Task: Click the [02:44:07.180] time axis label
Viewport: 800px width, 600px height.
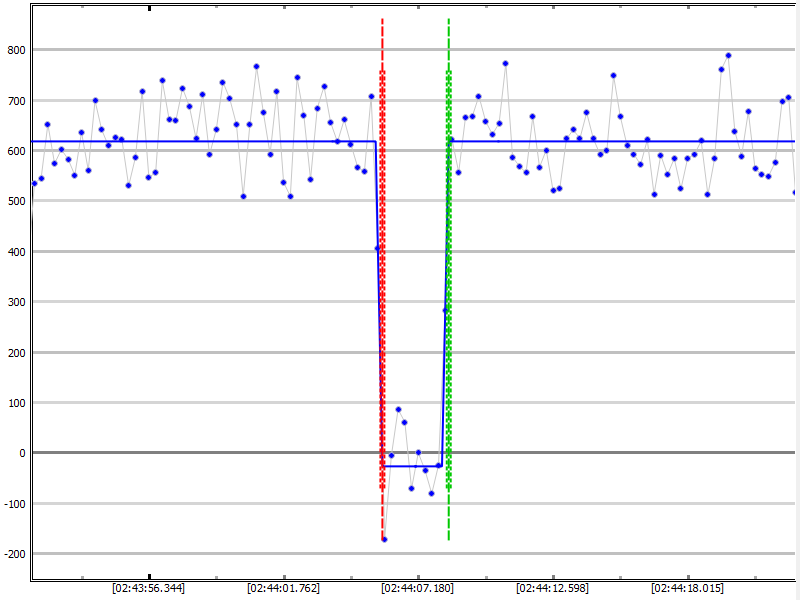Action: point(419,588)
